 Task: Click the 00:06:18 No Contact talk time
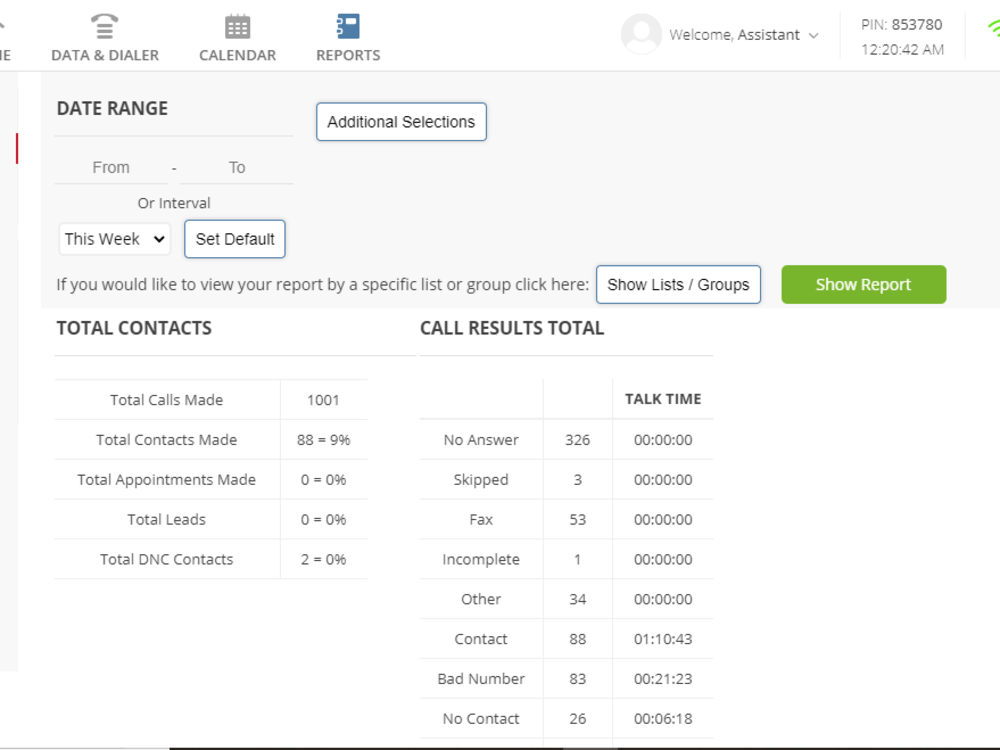click(663, 719)
